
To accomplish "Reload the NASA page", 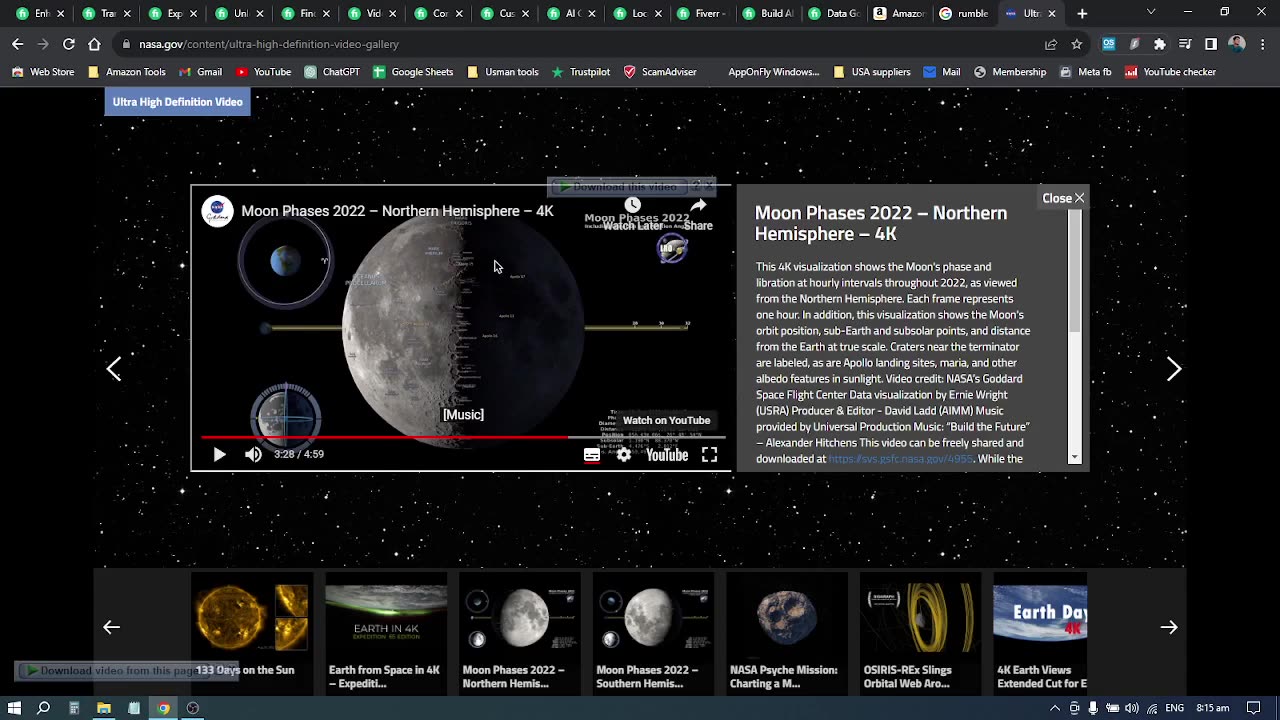I will click(x=68, y=44).
